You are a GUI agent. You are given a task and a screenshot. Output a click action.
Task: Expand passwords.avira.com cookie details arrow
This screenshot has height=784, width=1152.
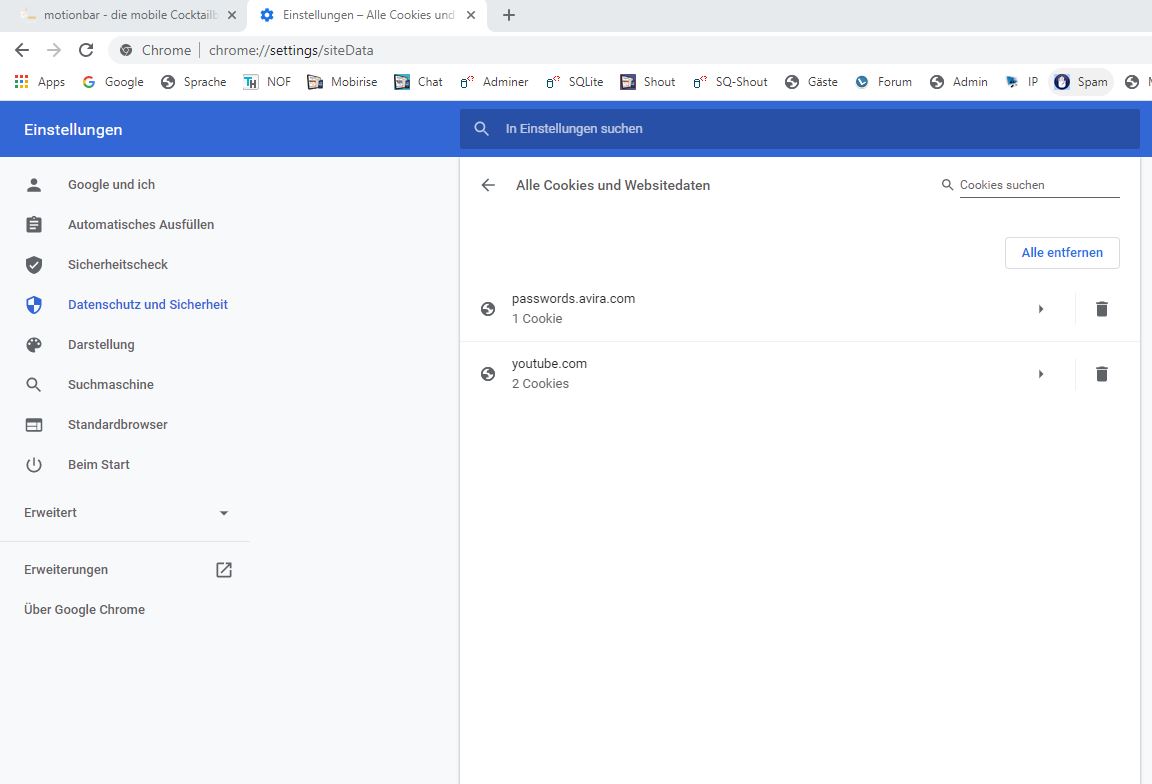(1041, 309)
